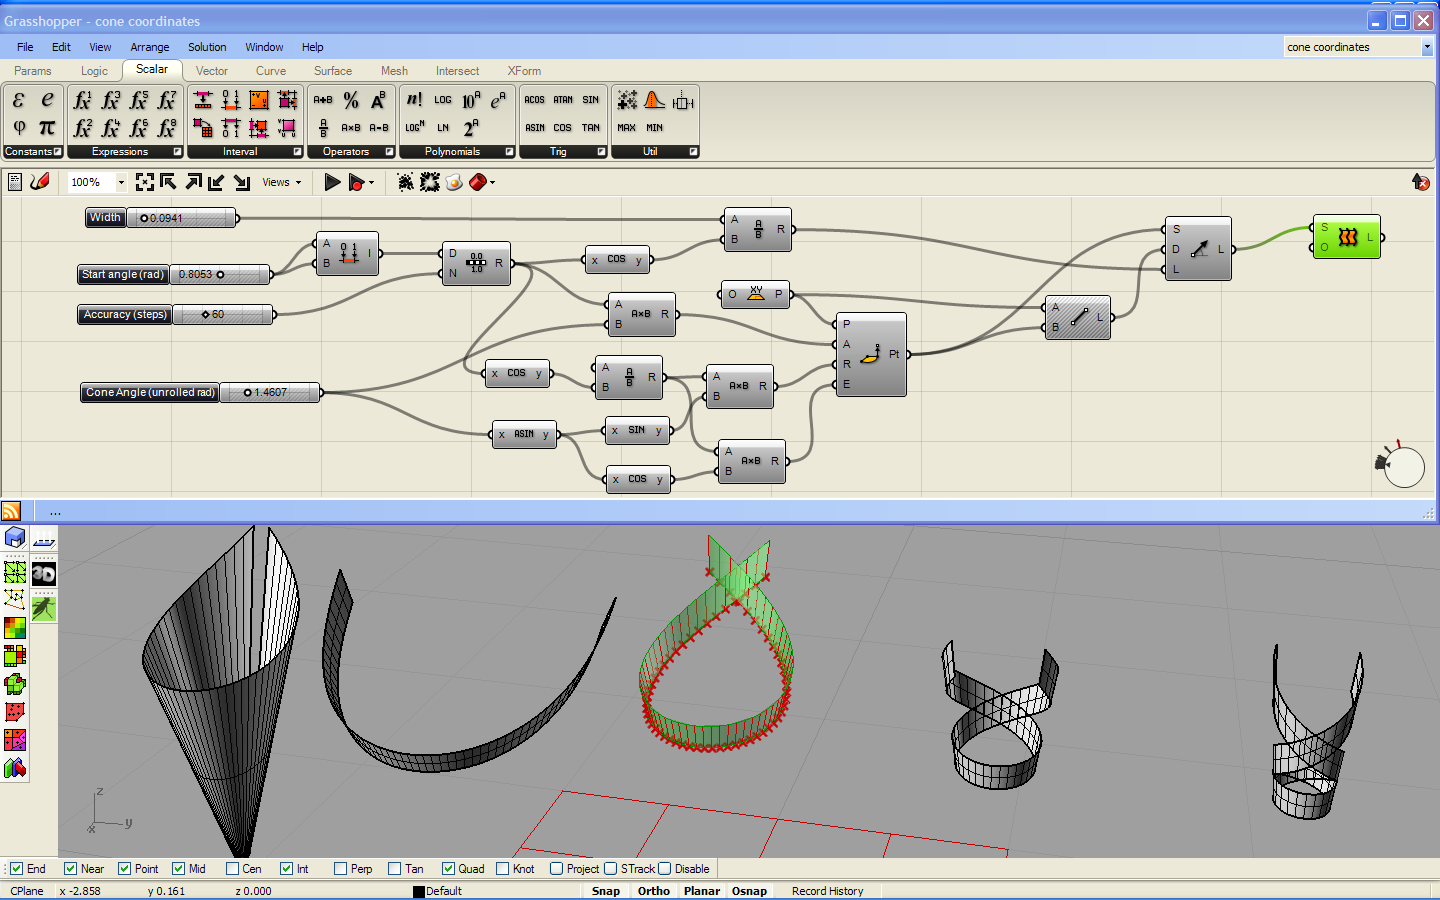This screenshot has height=900, width=1440.
Task: Pick the COS trig component
Action: tap(563, 127)
